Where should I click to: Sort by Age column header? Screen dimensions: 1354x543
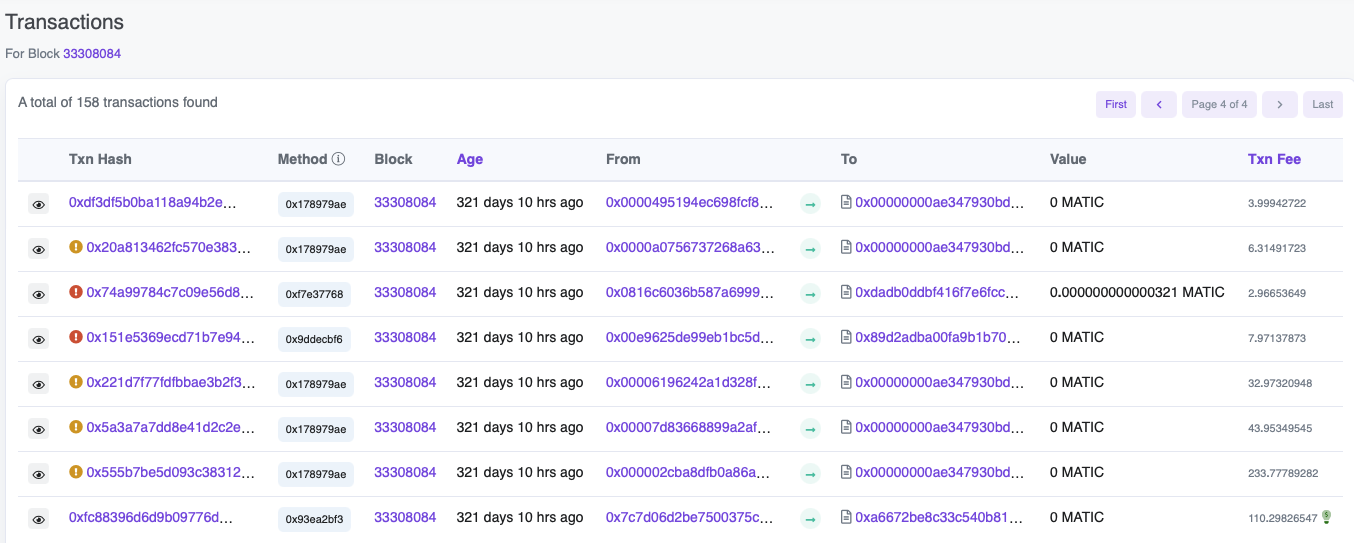coord(469,159)
